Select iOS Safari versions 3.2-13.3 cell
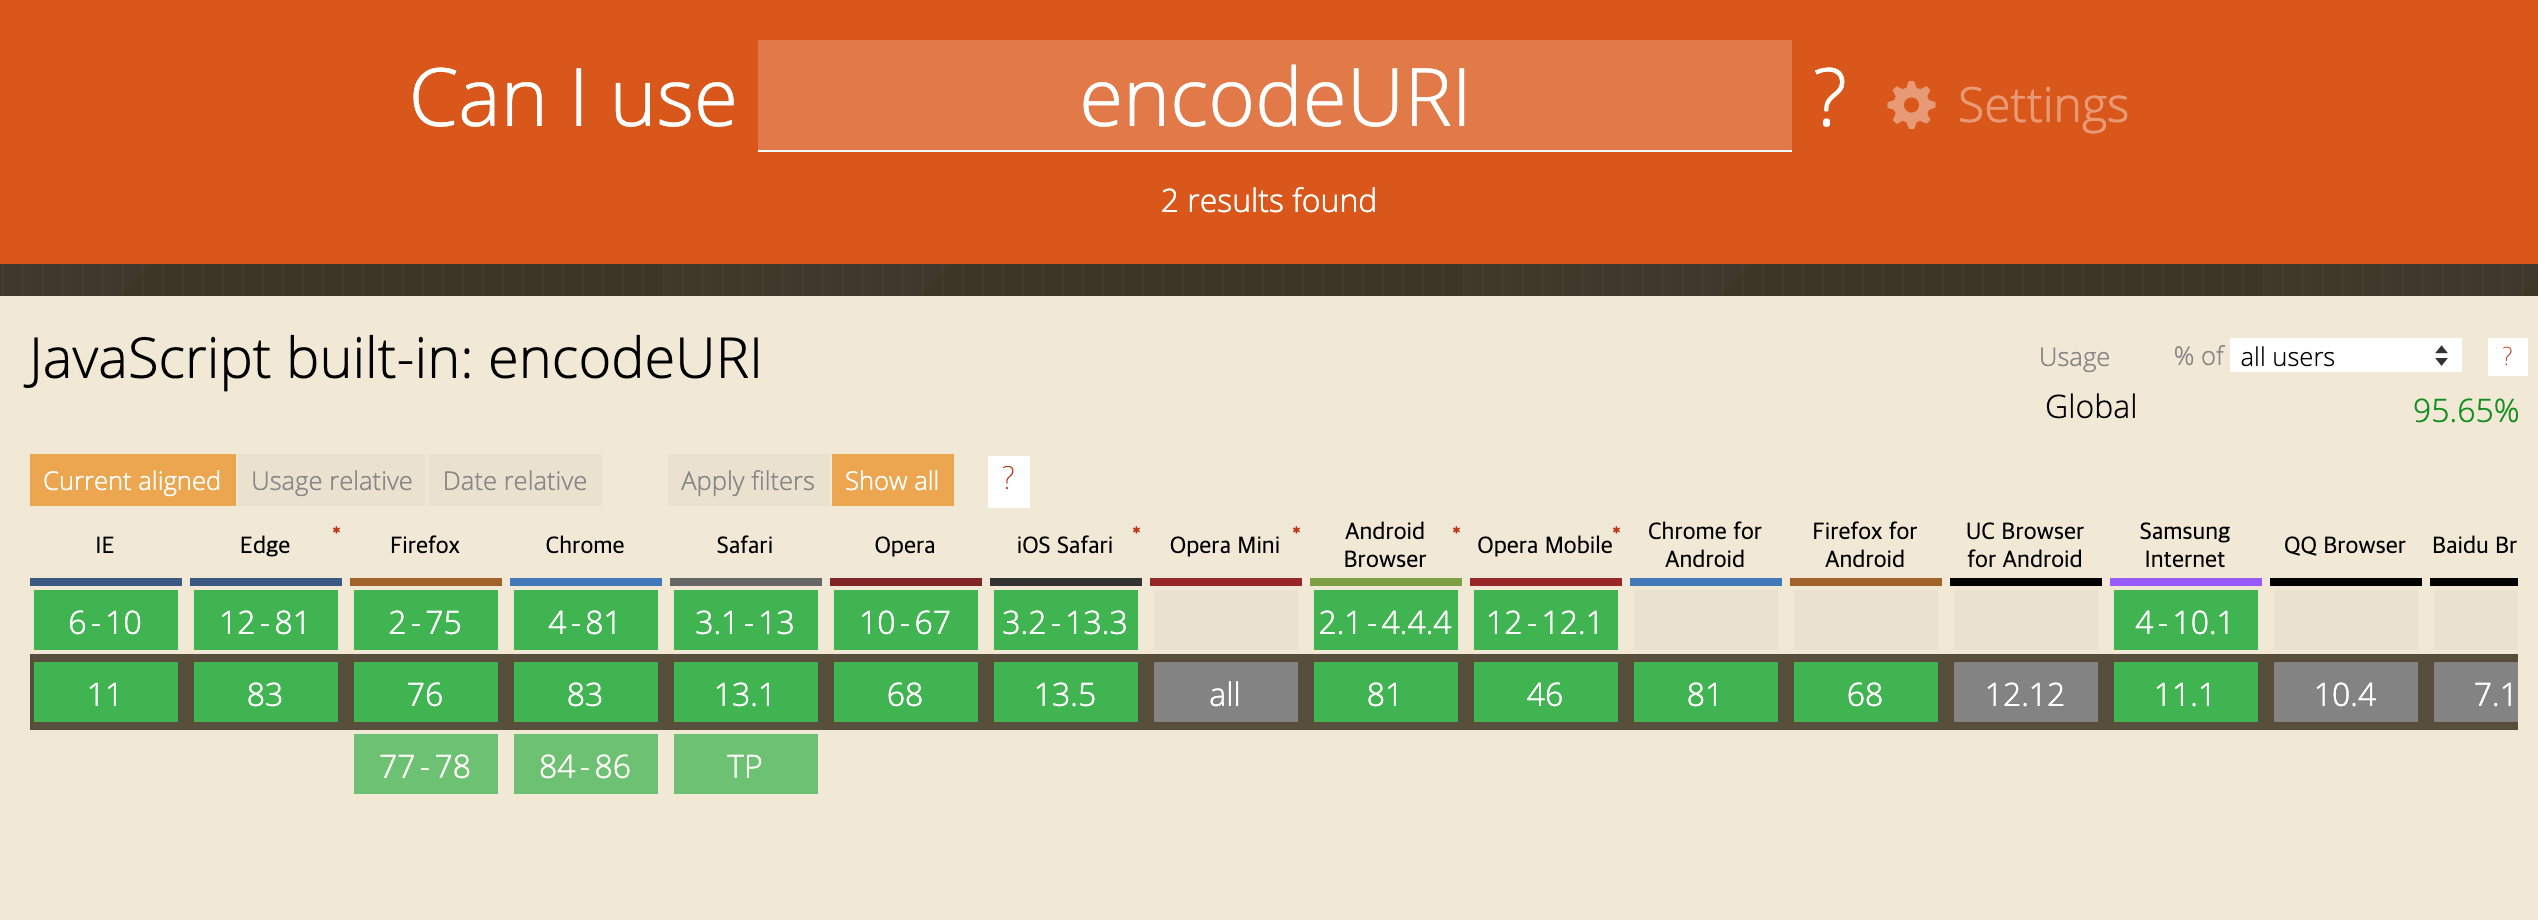Image resolution: width=2538 pixels, height=920 pixels. tap(1066, 620)
